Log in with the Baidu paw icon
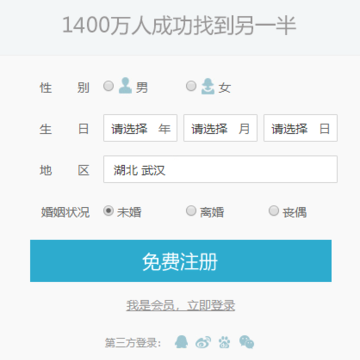This screenshot has width=360, height=360. 225,342
